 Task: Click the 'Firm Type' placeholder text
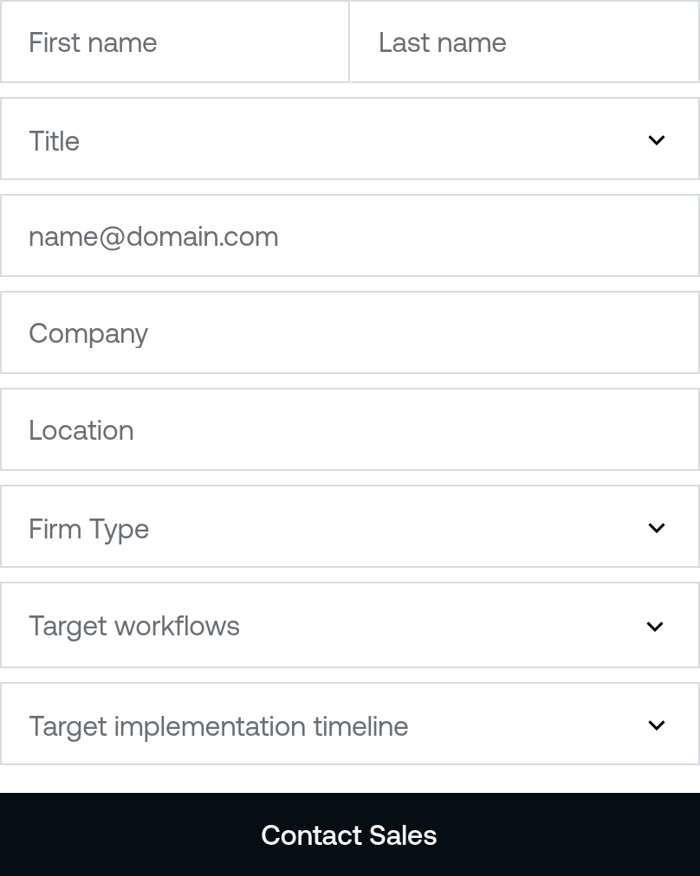tap(89, 529)
